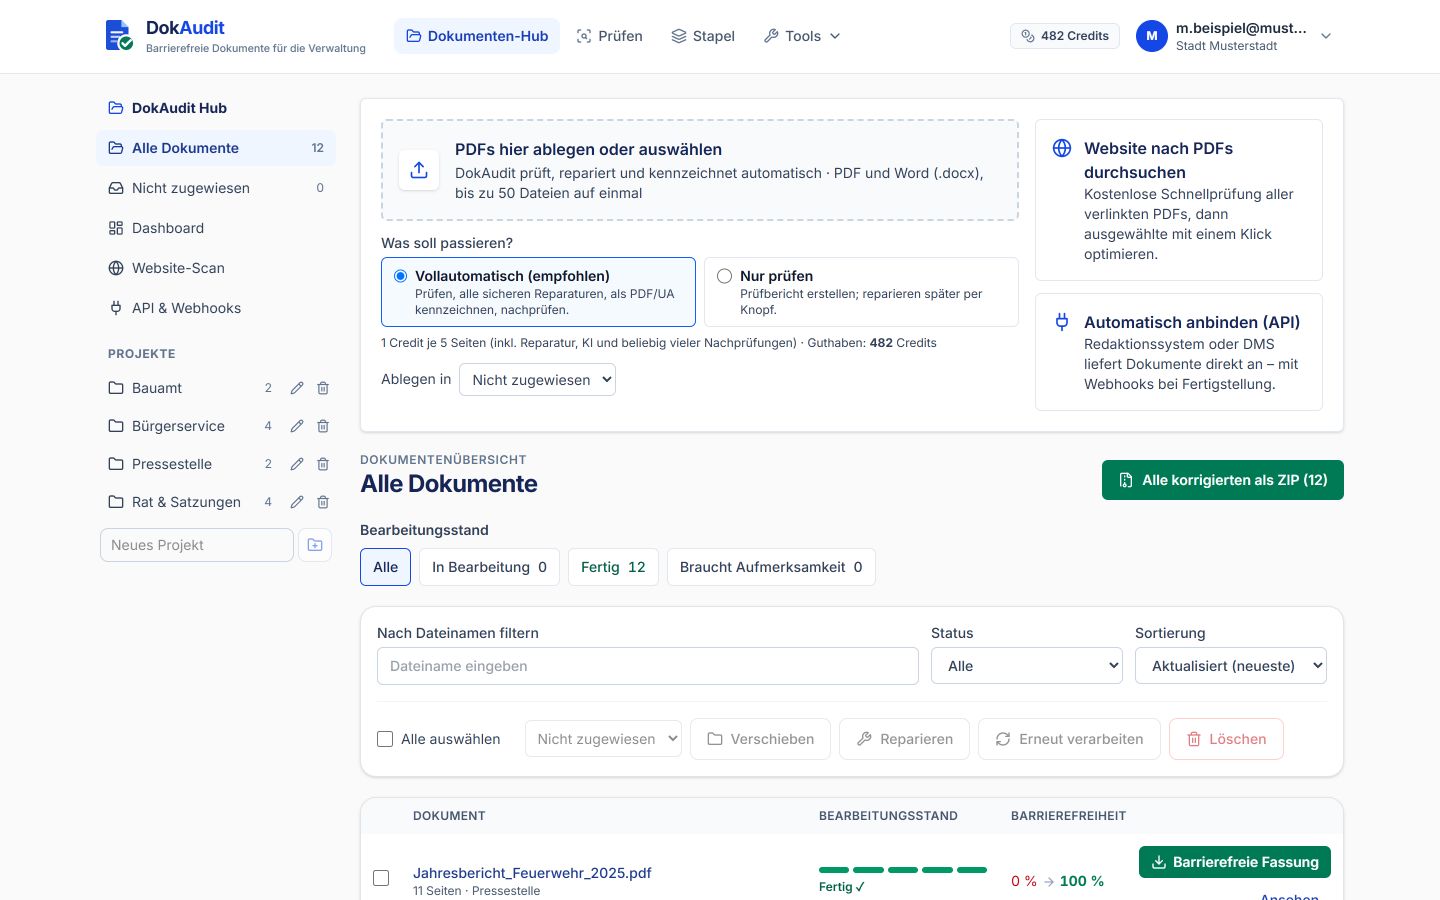Open the Status filter dropdown
The width and height of the screenshot is (1440, 900).
pos(1027,666)
